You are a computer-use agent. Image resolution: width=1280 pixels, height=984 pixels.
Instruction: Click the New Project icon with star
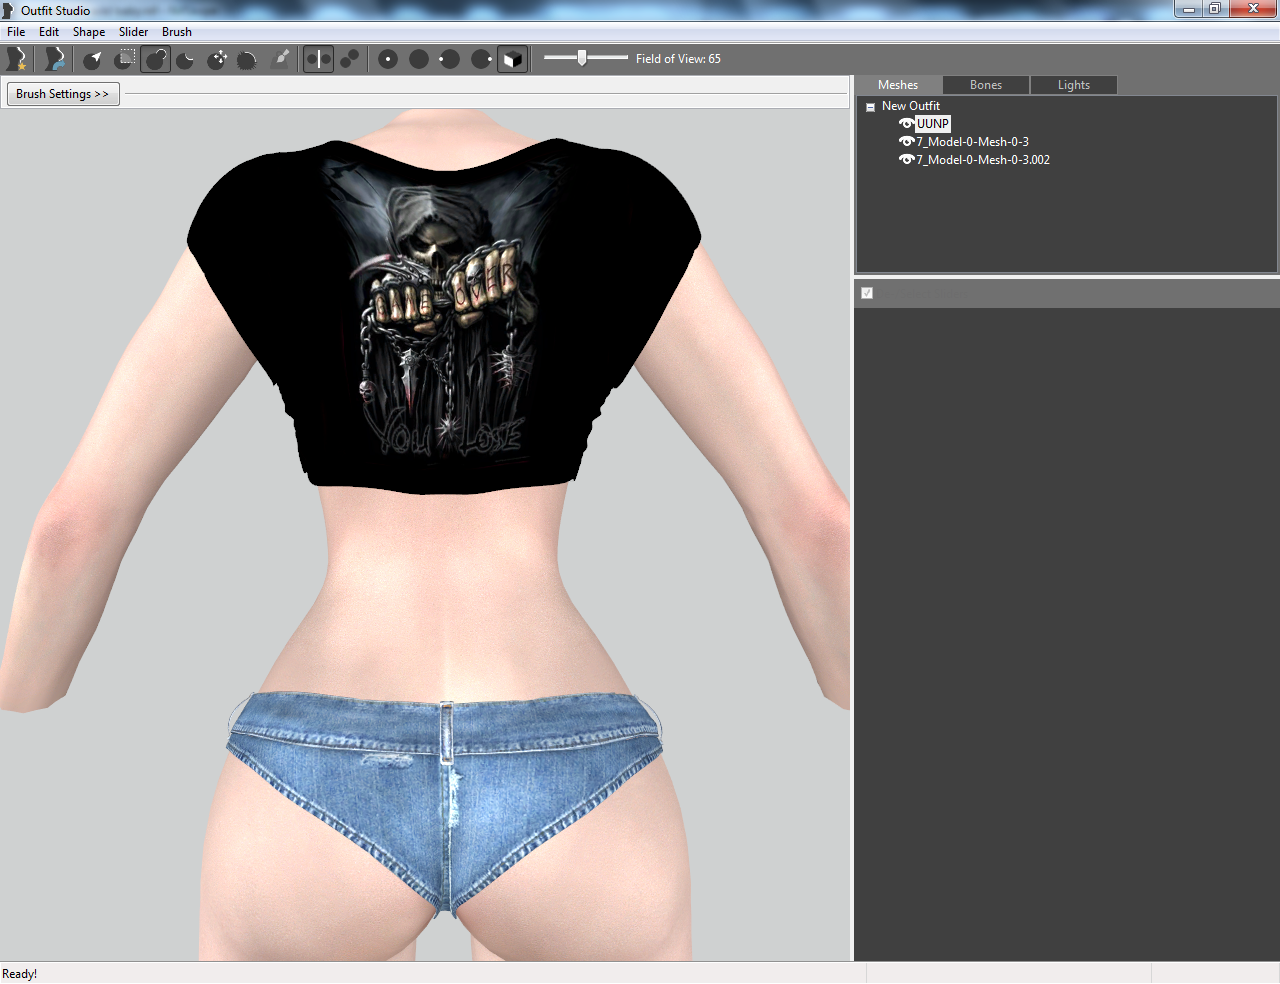[17, 59]
